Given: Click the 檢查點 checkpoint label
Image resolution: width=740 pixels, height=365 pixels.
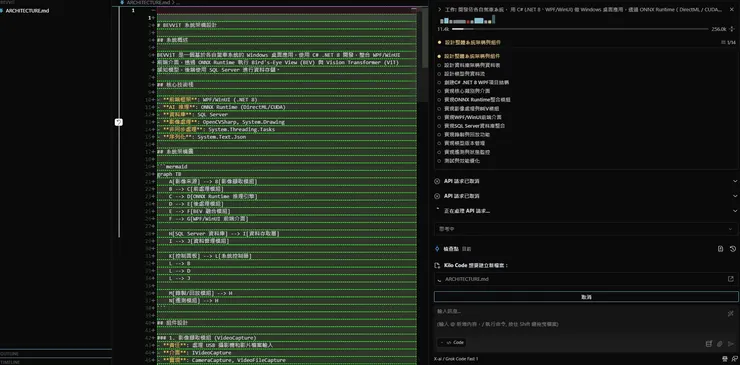Looking at the screenshot, I should [x=451, y=249].
